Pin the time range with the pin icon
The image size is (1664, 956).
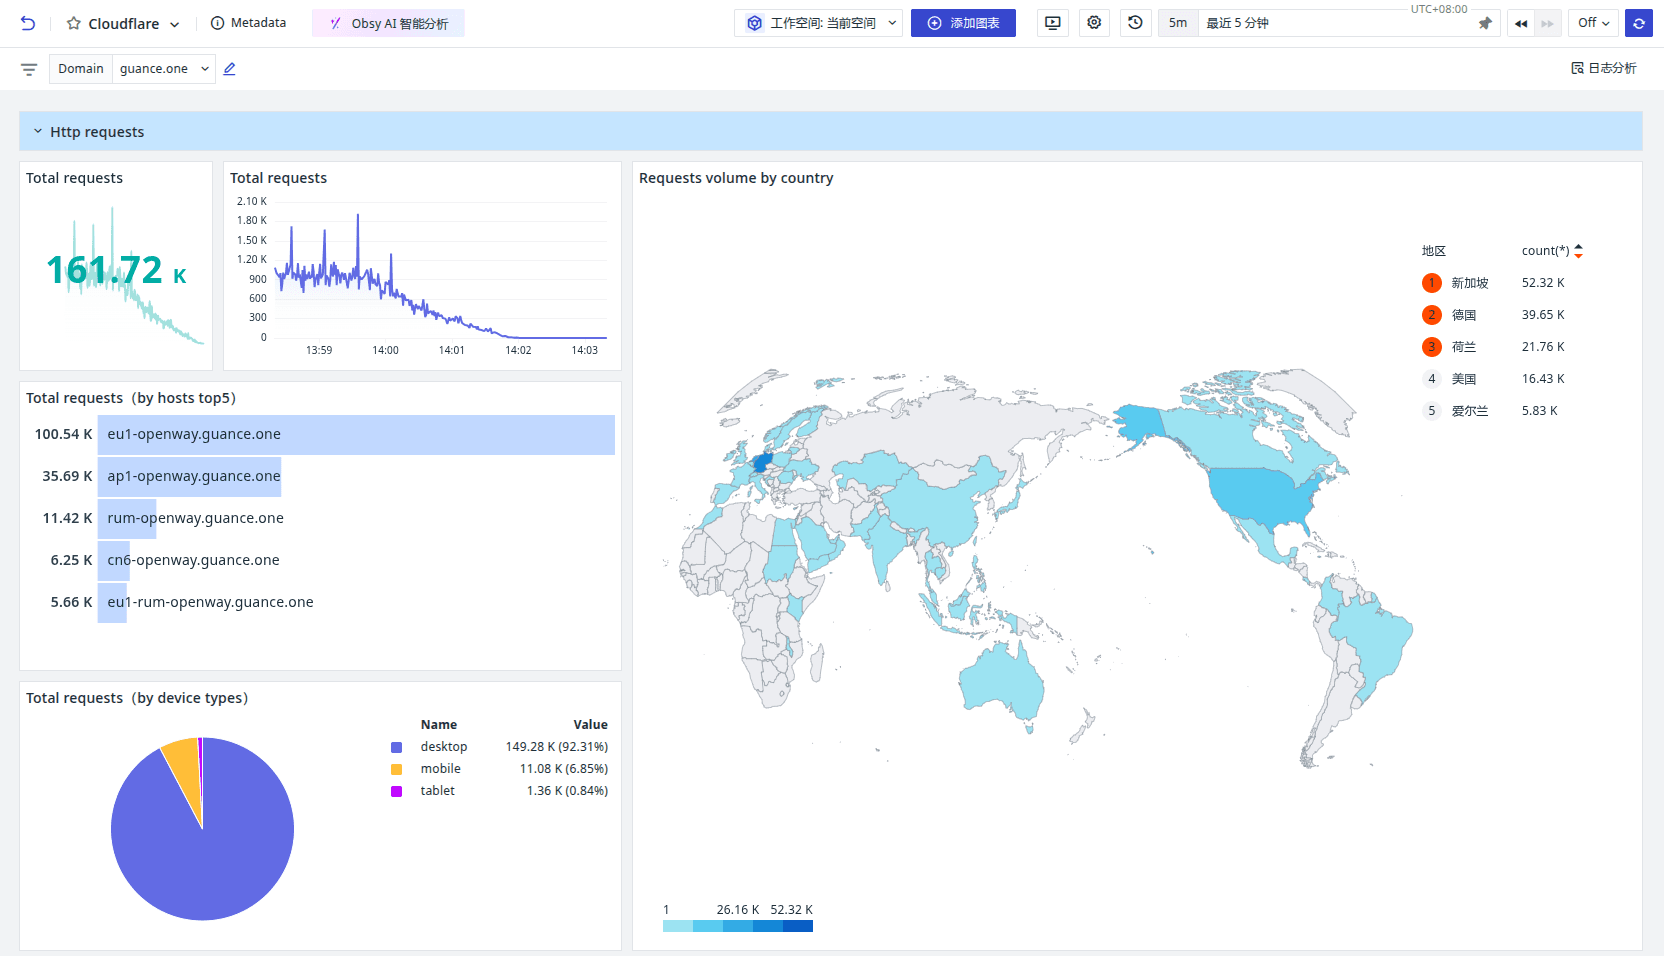[1485, 22]
